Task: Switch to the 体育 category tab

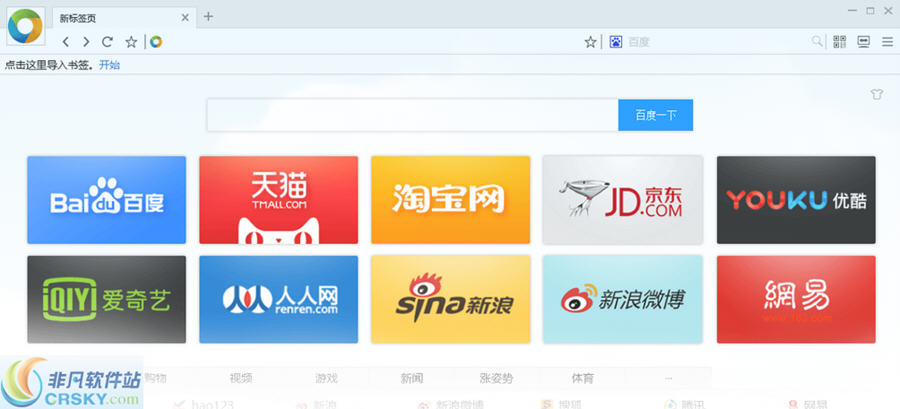Action: click(583, 378)
